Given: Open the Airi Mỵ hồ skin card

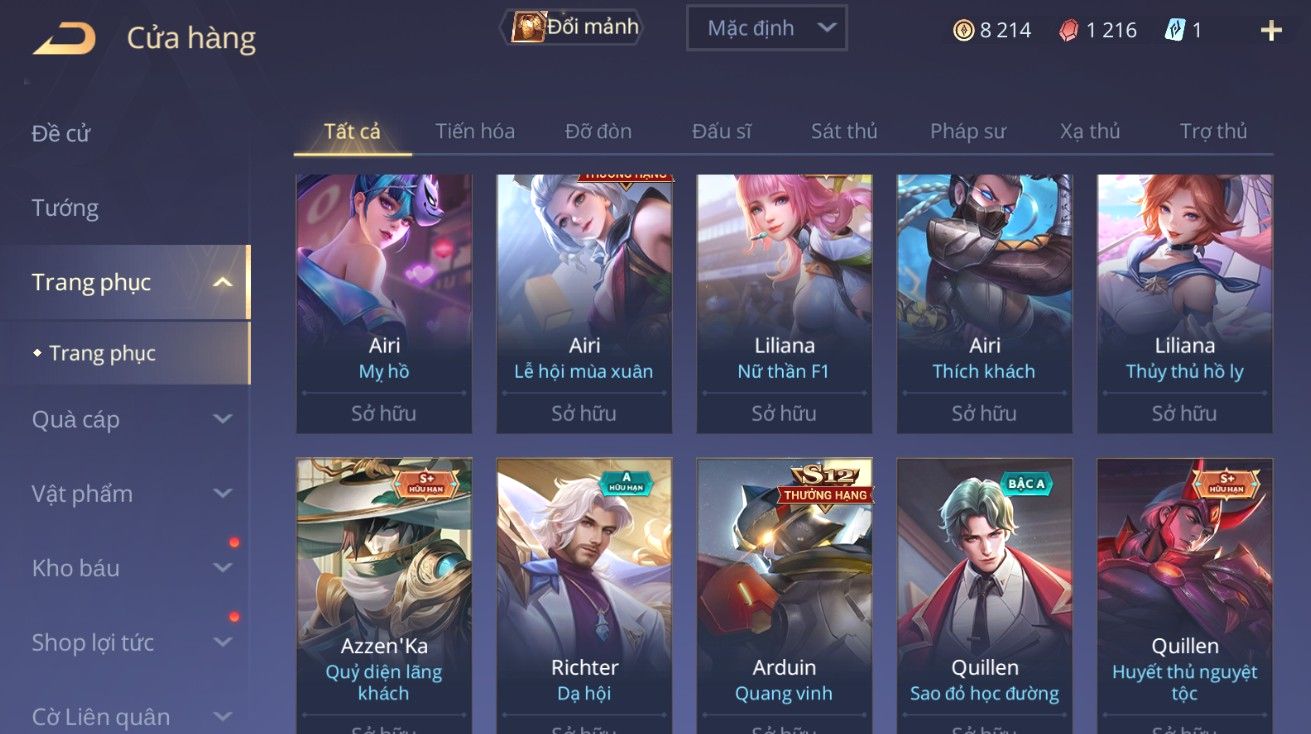Looking at the screenshot, I should pyautogui.click(x=384, y=304).
